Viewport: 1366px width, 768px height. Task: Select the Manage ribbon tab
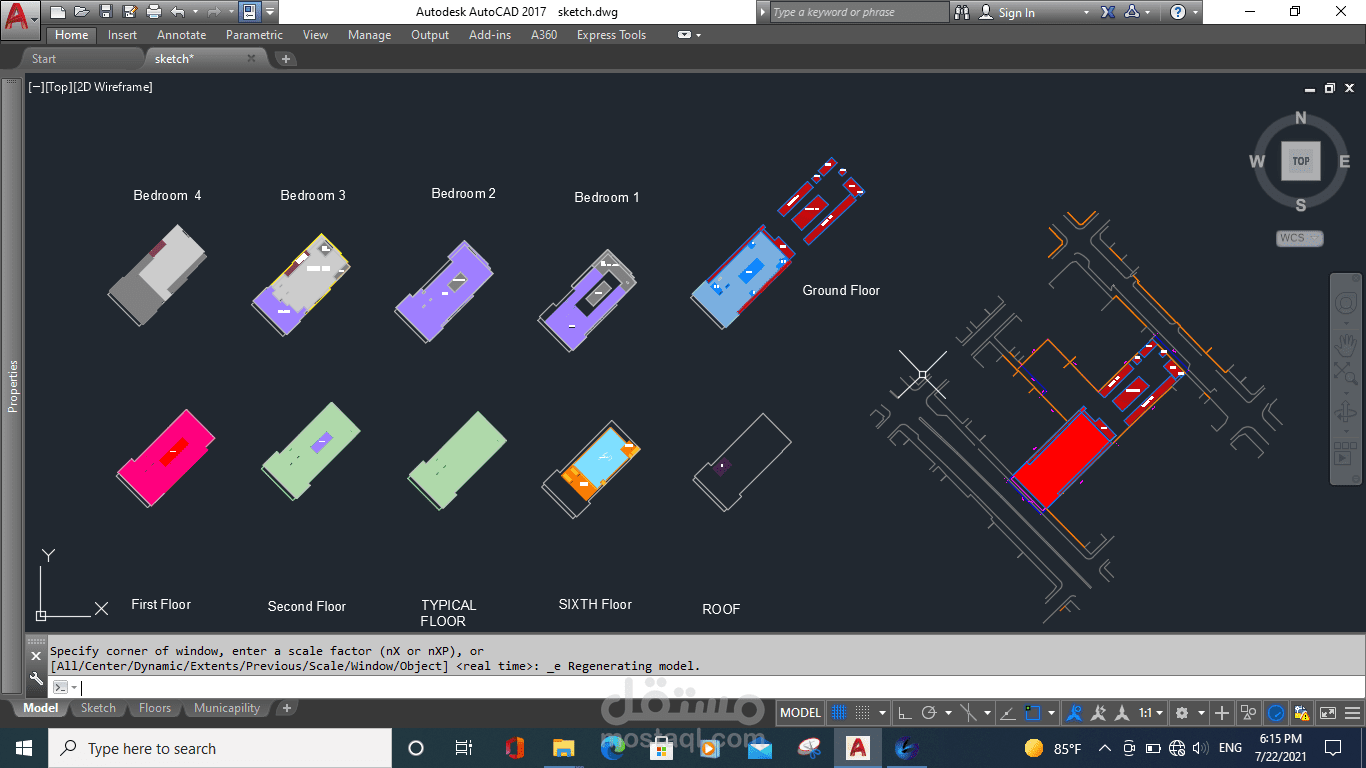point(369,35)
